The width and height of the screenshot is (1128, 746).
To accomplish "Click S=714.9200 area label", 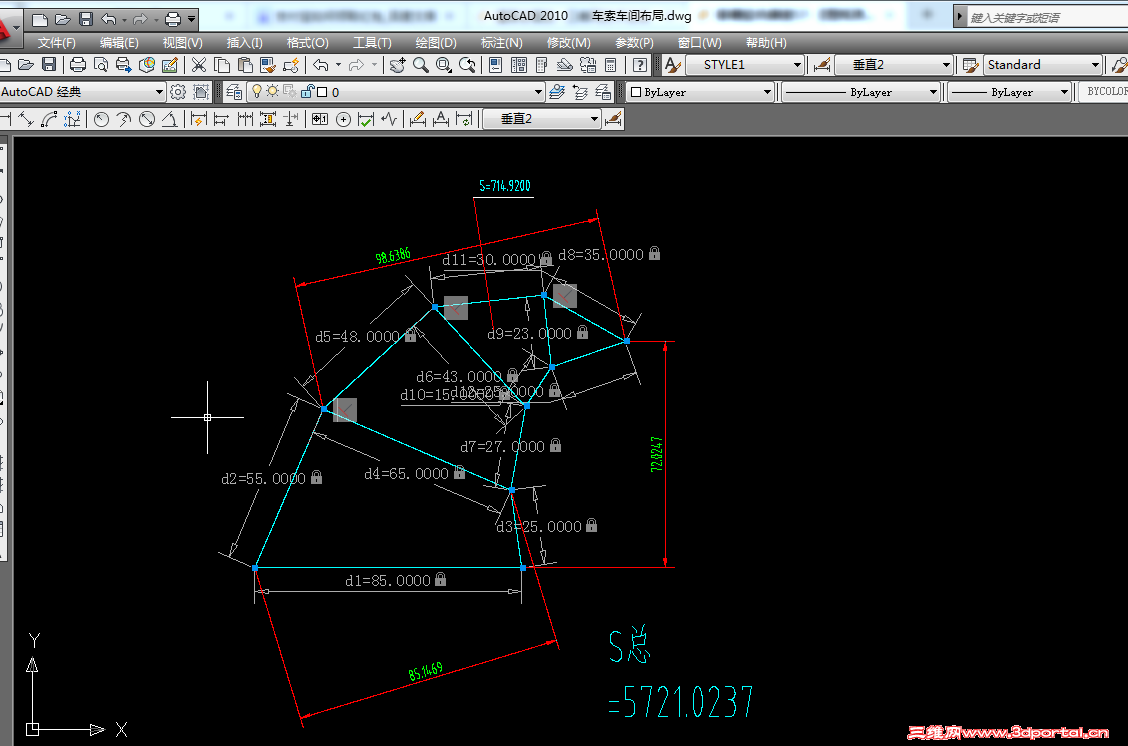I will (x=505, y=186).
